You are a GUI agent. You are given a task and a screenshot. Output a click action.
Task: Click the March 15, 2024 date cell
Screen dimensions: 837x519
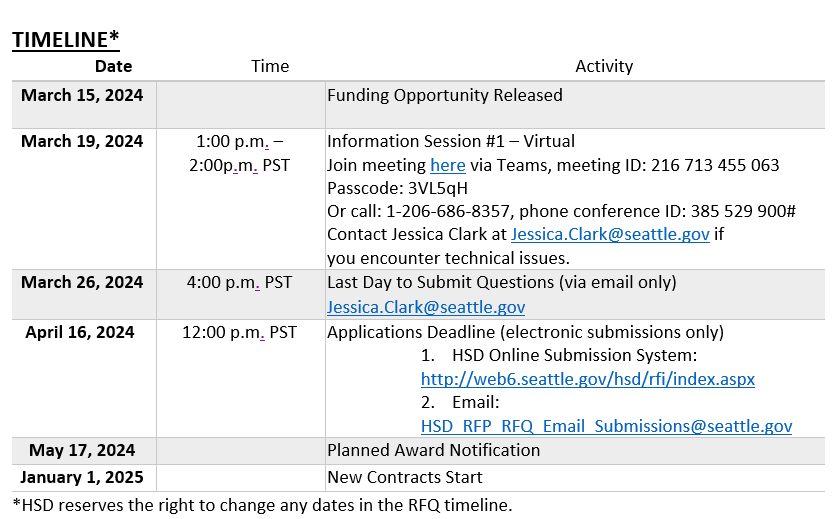(82, 96)
